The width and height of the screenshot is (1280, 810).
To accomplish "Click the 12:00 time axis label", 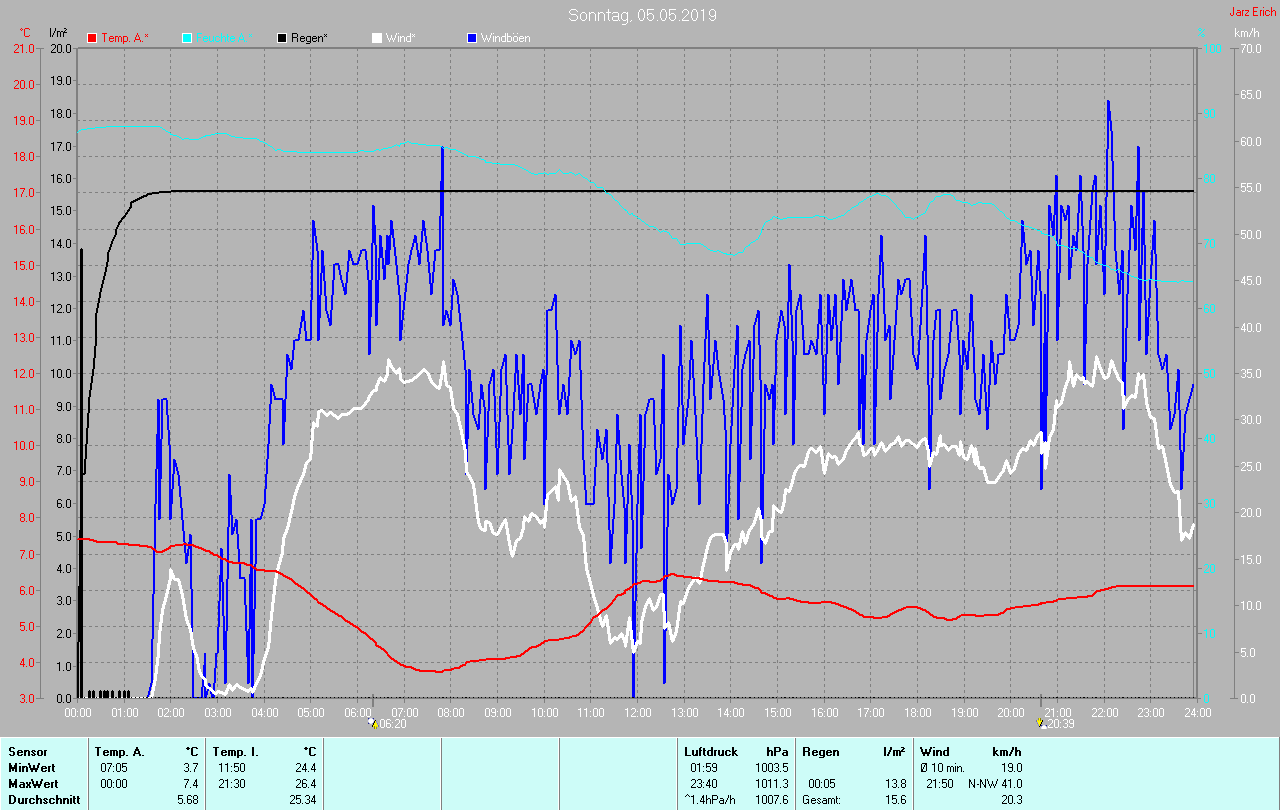I will (638, 713).
